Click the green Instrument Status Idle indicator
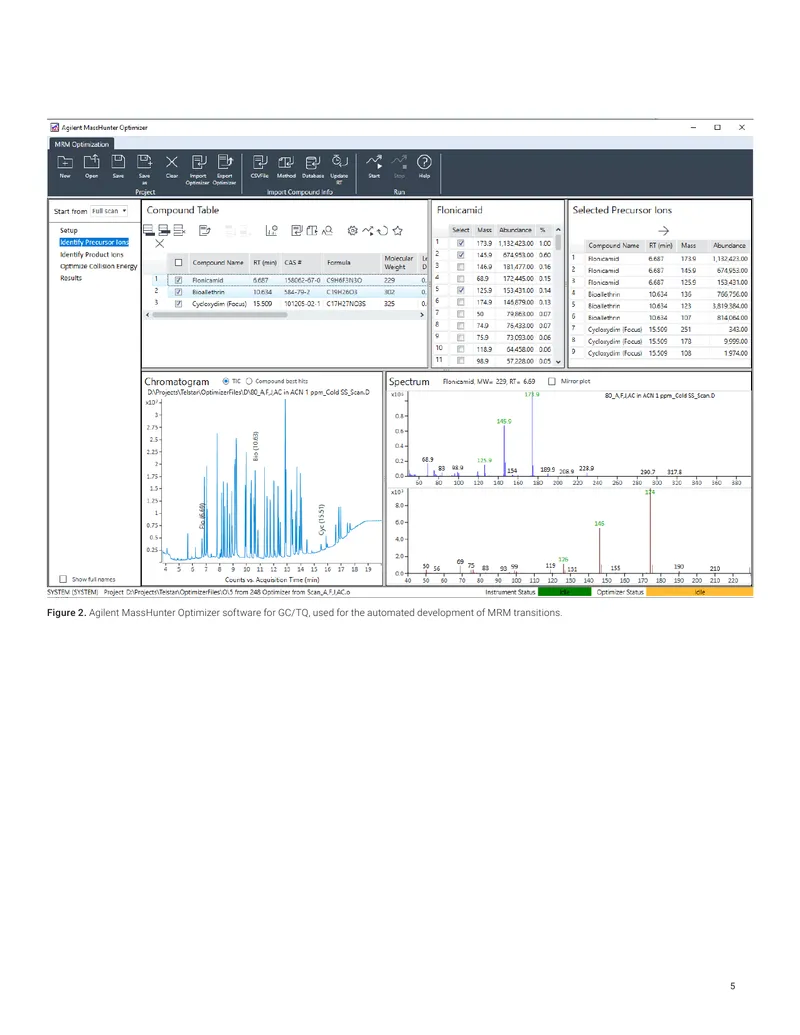 (564, 592)
